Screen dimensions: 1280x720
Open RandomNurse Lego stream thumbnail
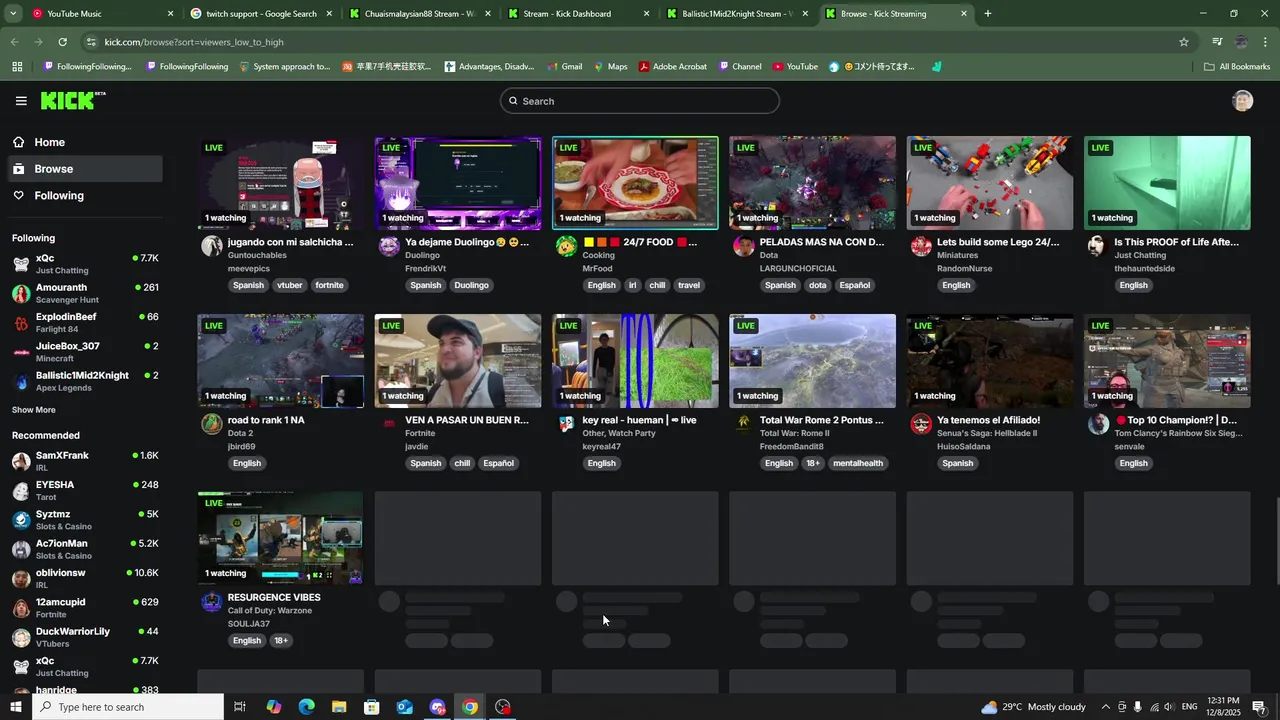pyautogui.click(x=990, y=183)
